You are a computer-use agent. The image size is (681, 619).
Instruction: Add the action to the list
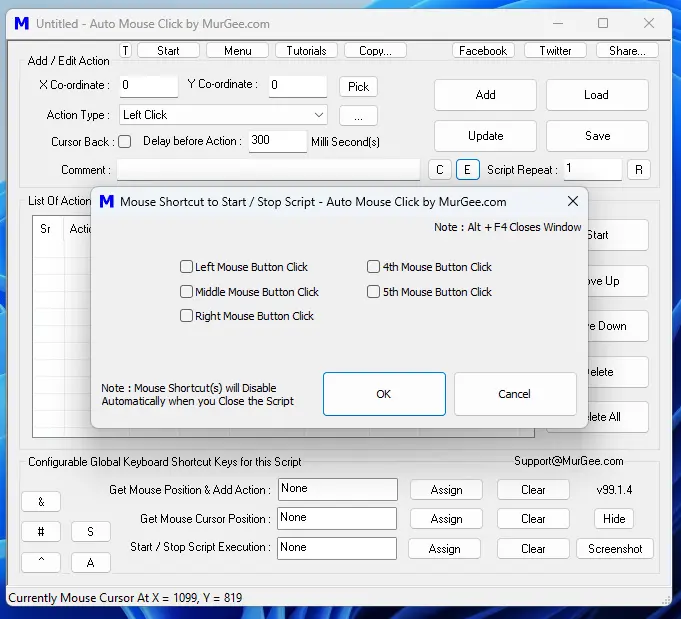pos(485,95)
